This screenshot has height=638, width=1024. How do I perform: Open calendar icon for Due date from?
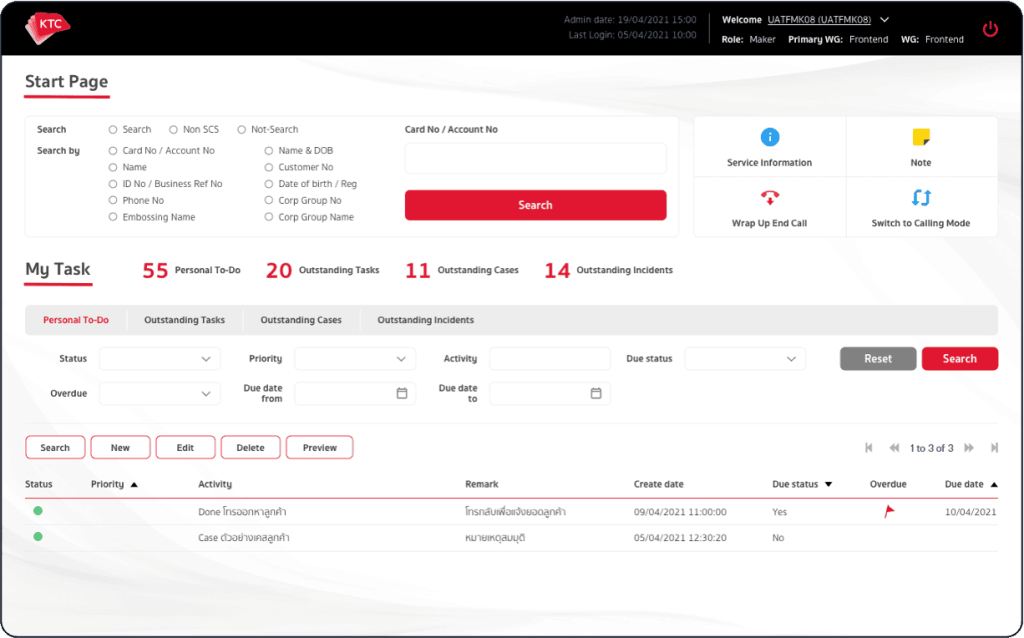click(x=402, y=393)
